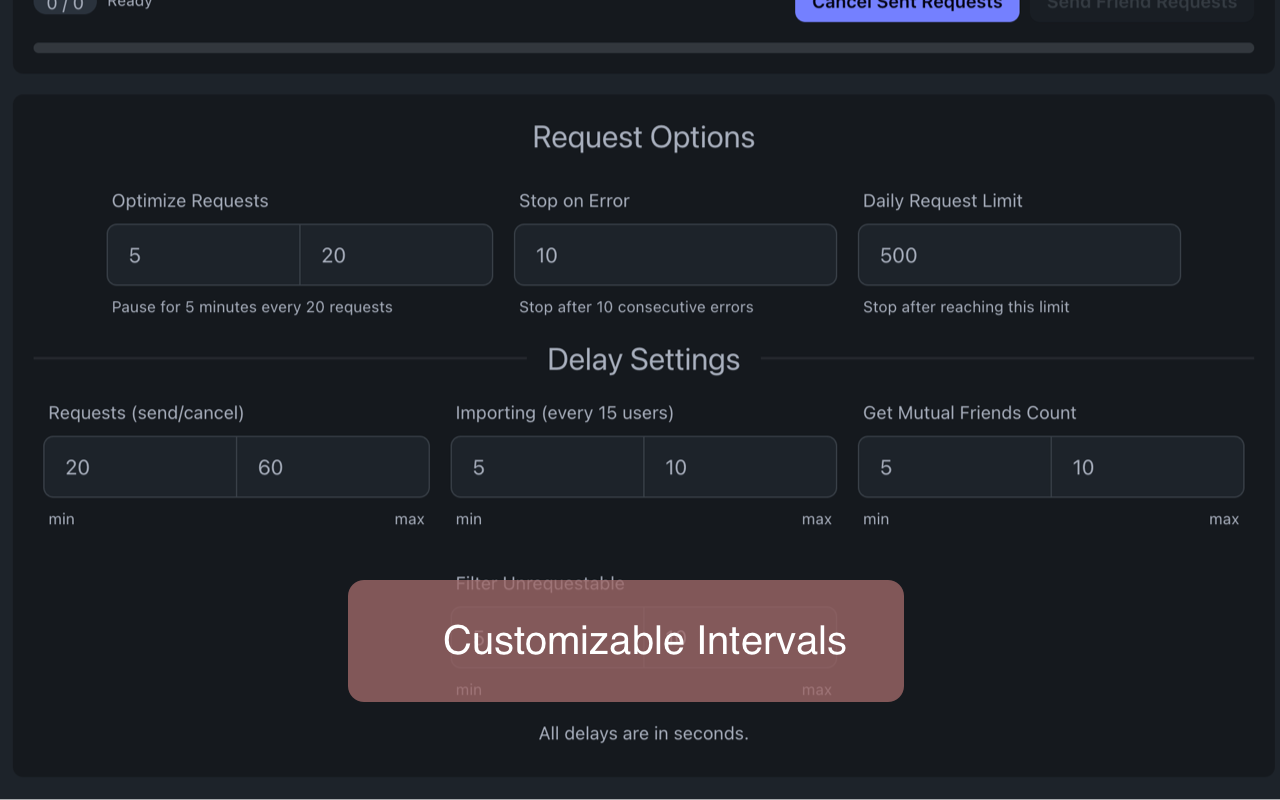Click the Cancel Sent Requests button
The height and width of the screenshot is (800, 1280).
(x=907, y=8)
